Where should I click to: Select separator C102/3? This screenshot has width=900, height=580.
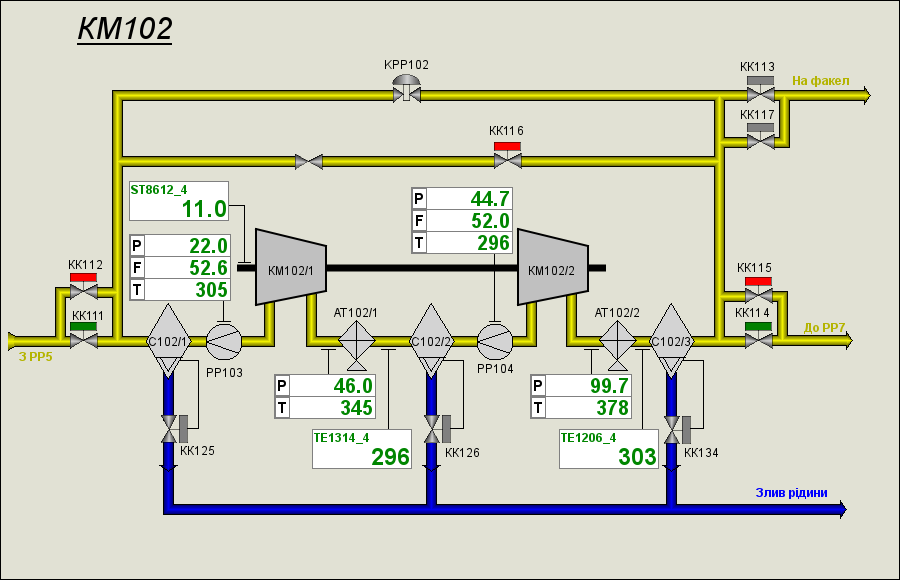tap(671, 341)
